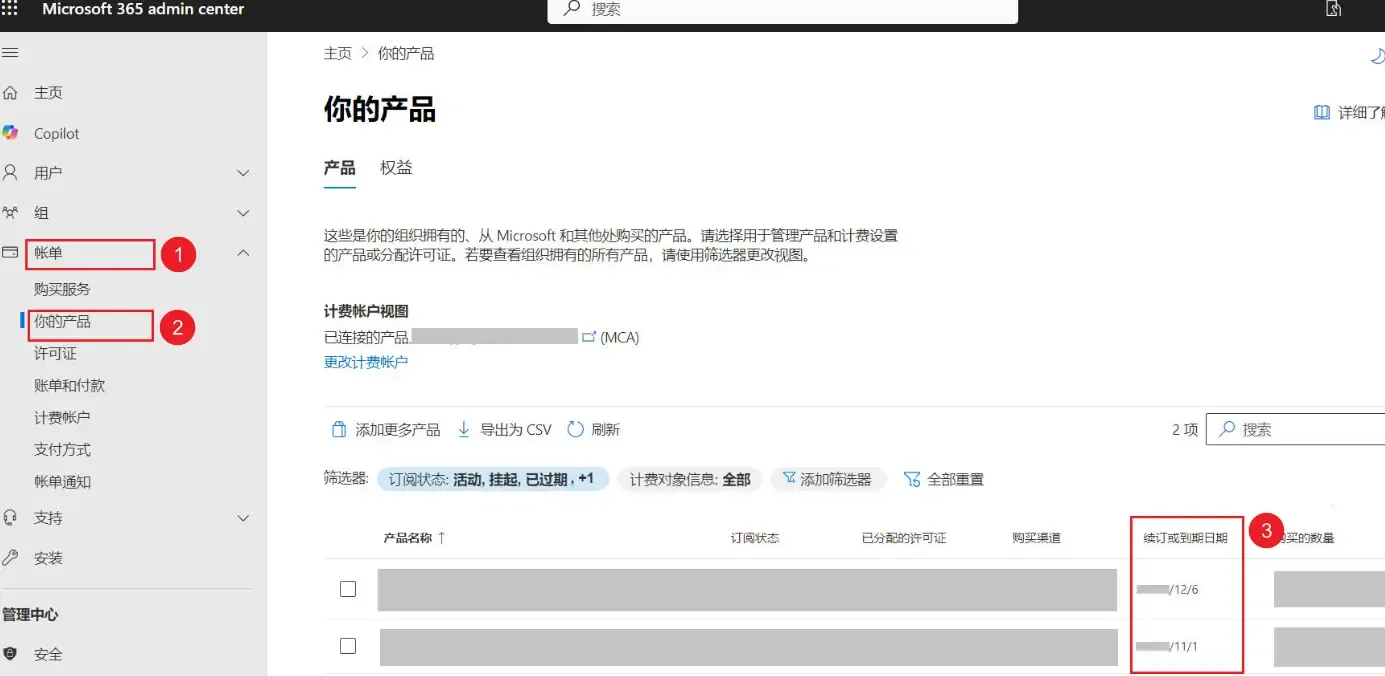1385x676 pixels.
Task: Click the shield icon beside 安全
Action: pos(11,654)
